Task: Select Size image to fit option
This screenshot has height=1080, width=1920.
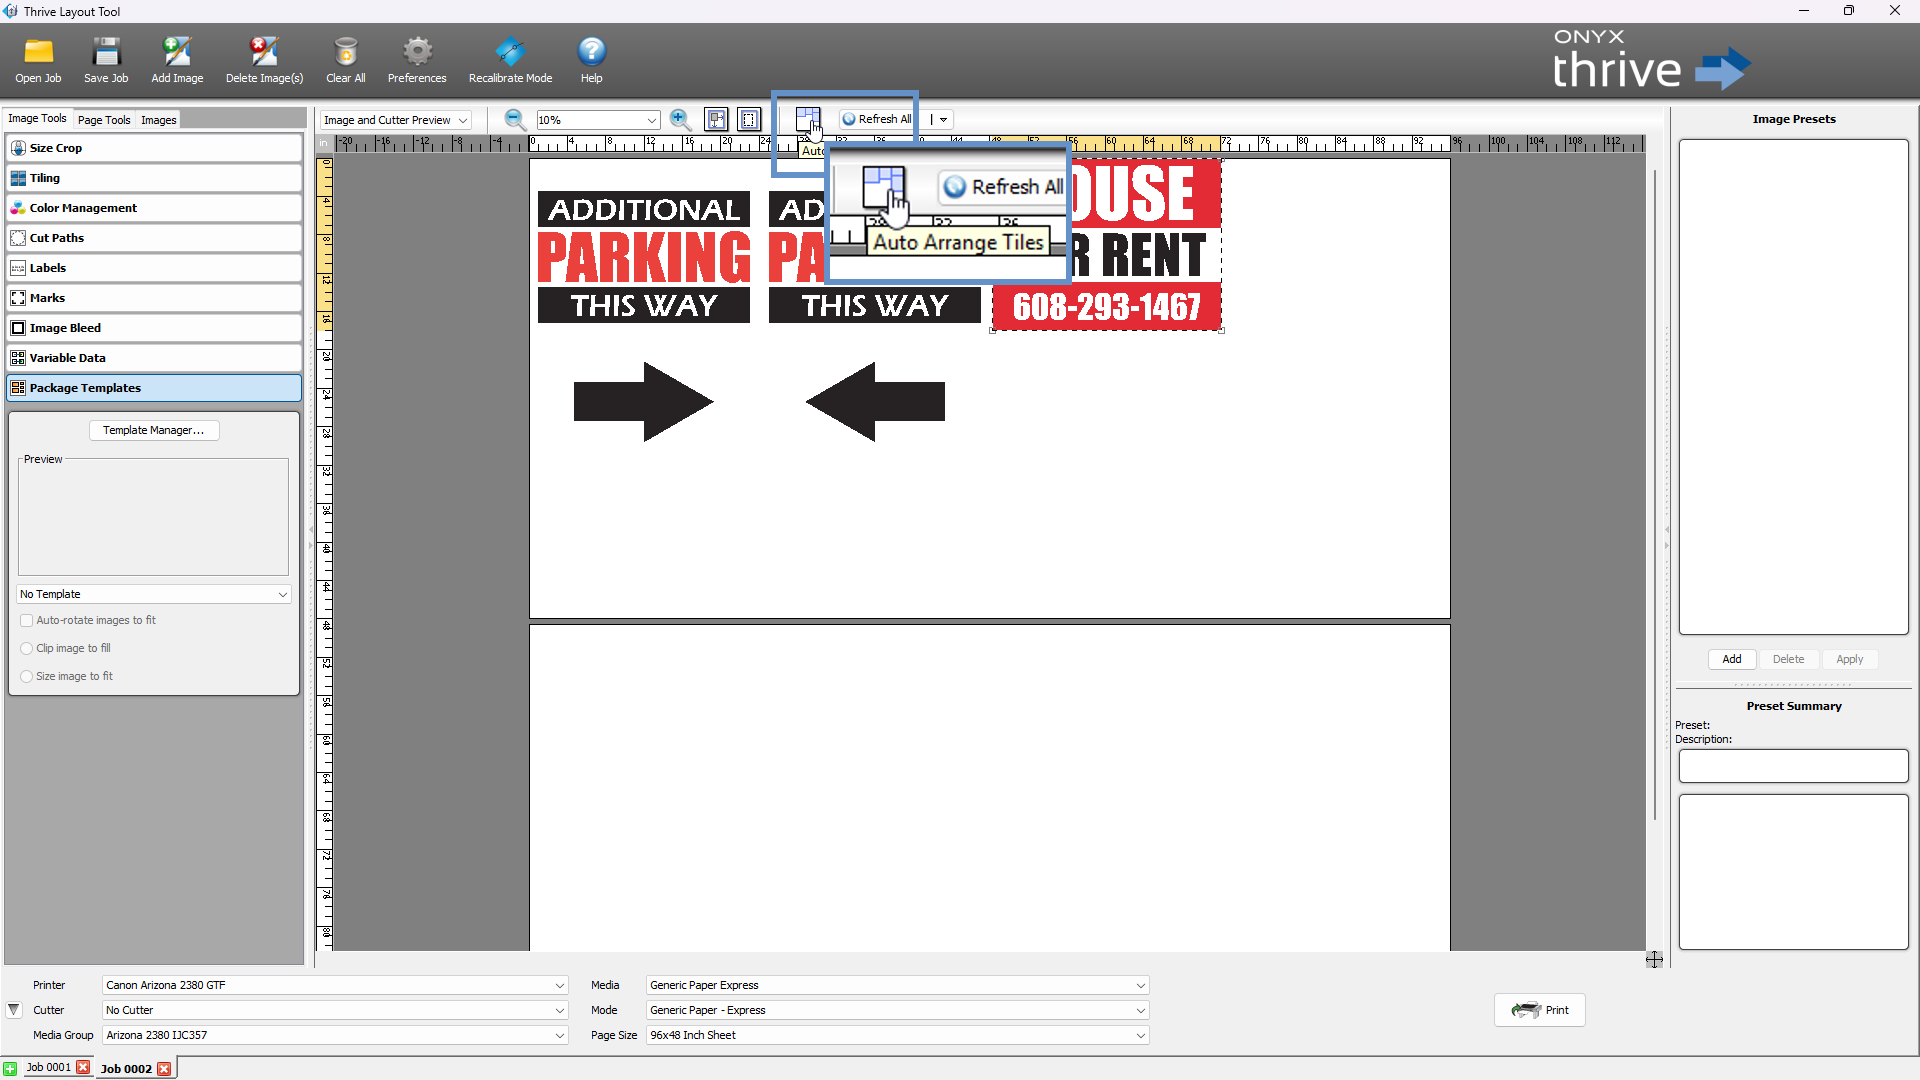Action: tap(27, 676)
